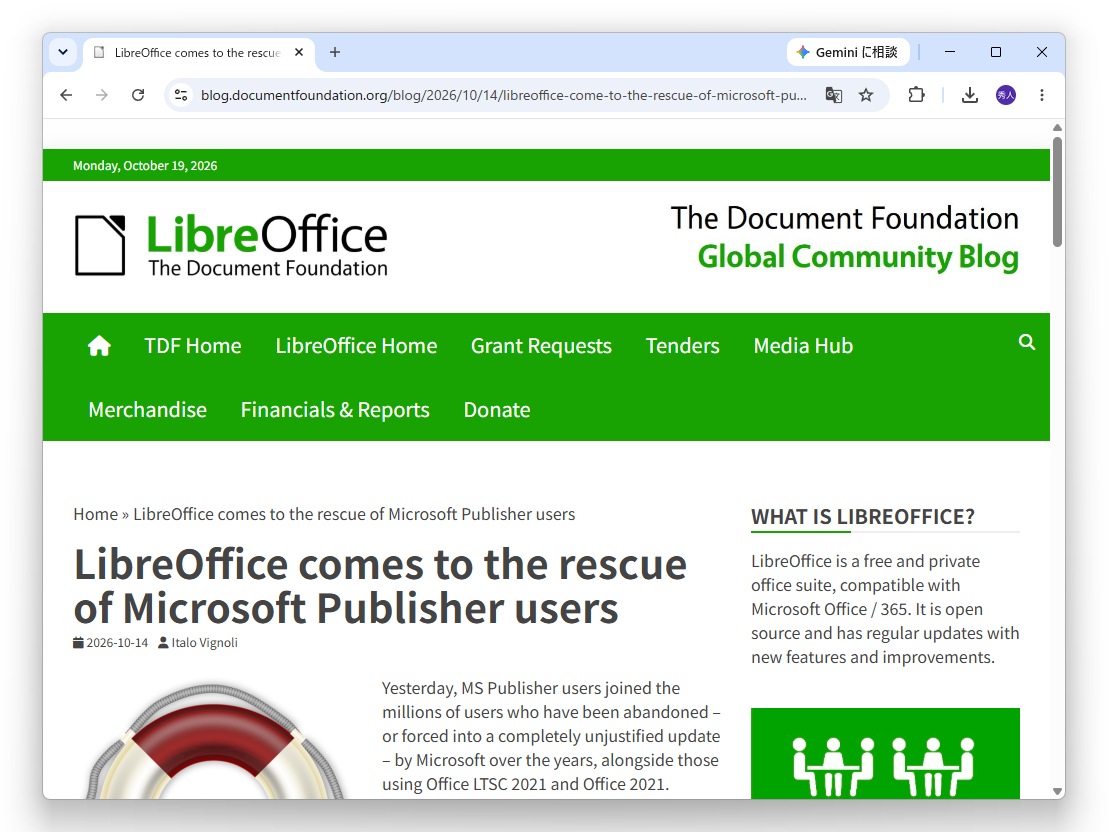
Task: Open the tab search dropdown arrow
Action: [x=63, y=52]
